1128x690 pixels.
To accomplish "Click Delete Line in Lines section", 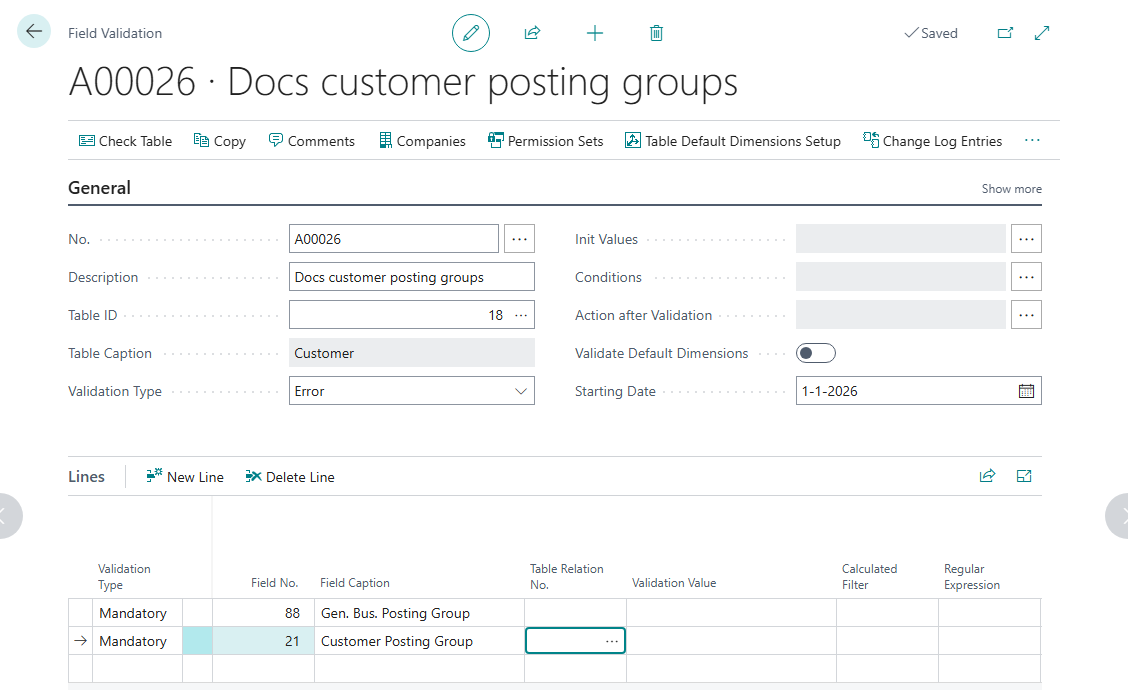I will 290,476.
